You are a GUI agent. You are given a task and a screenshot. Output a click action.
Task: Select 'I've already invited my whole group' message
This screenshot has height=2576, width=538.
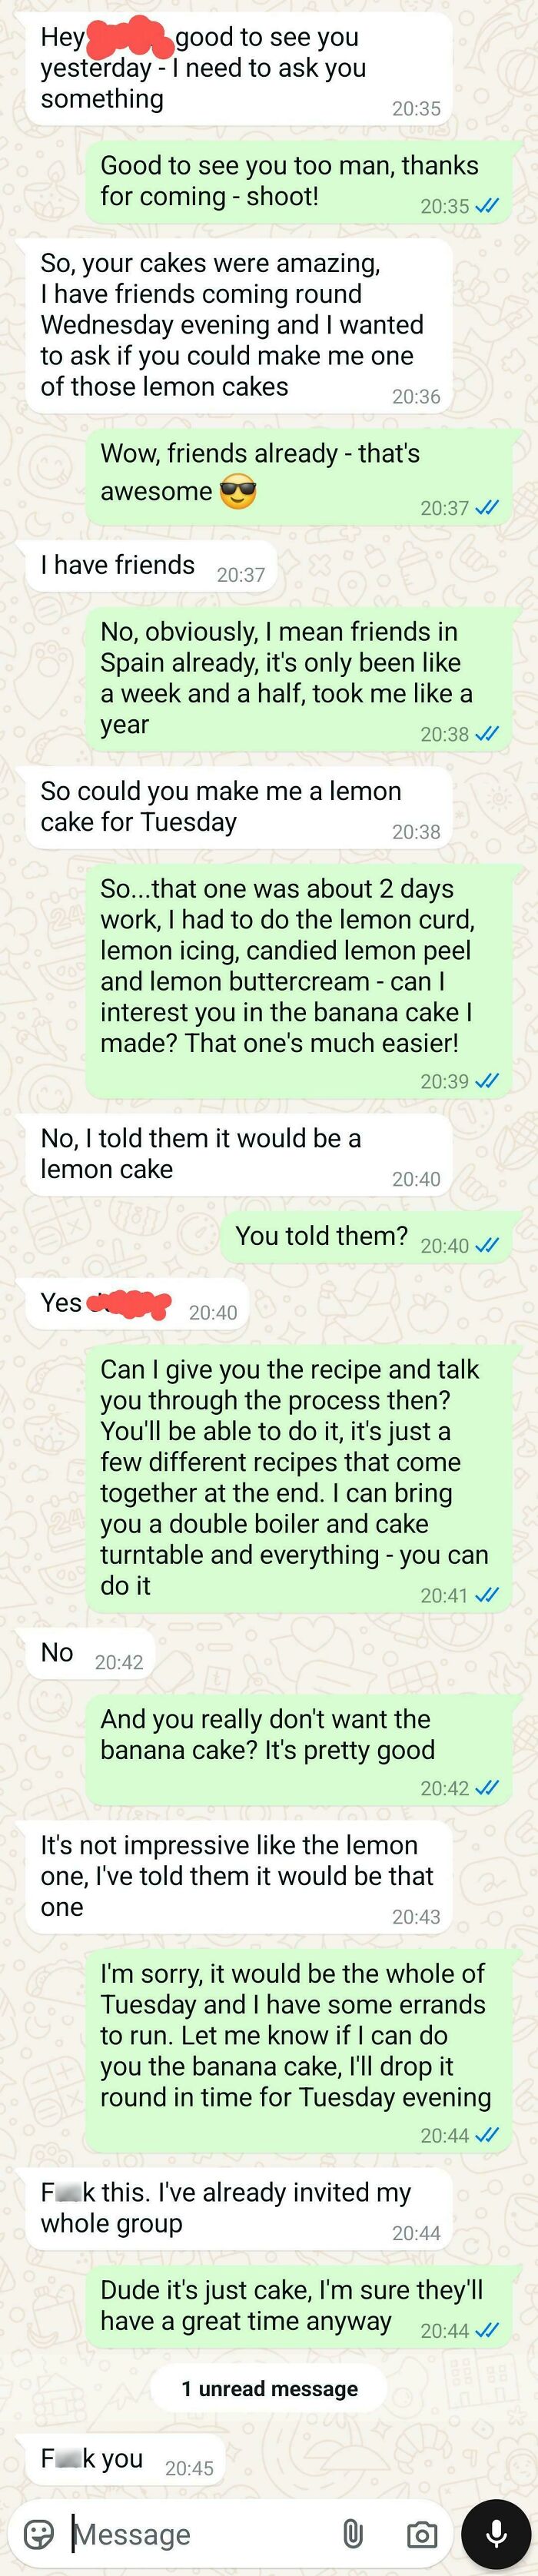[x=239, y=2210]
